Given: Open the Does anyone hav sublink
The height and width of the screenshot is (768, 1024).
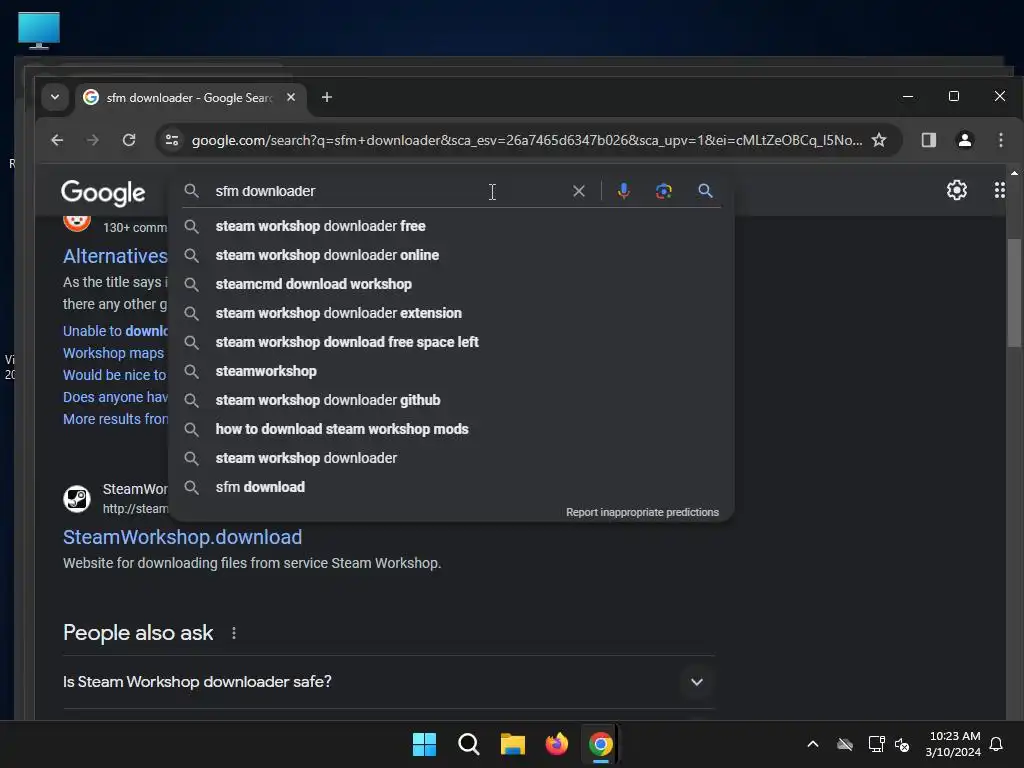Looking at the screenshot, I should point(115,397).
